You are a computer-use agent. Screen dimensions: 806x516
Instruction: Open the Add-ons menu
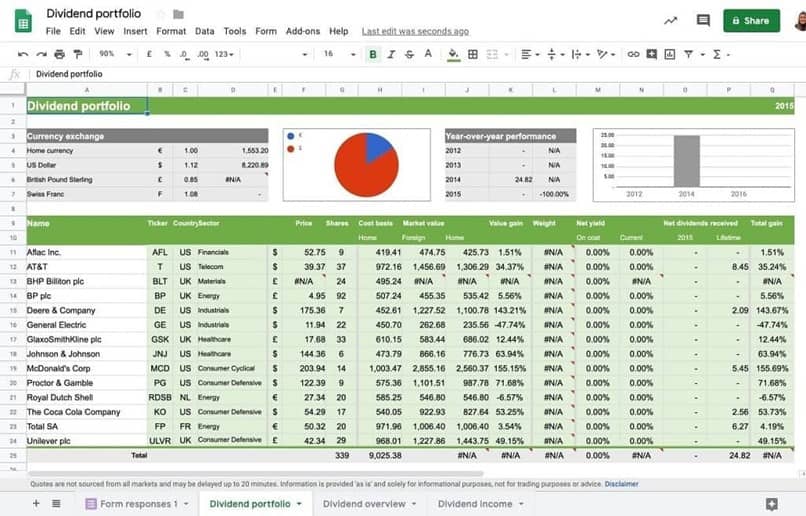coord(303,31)
